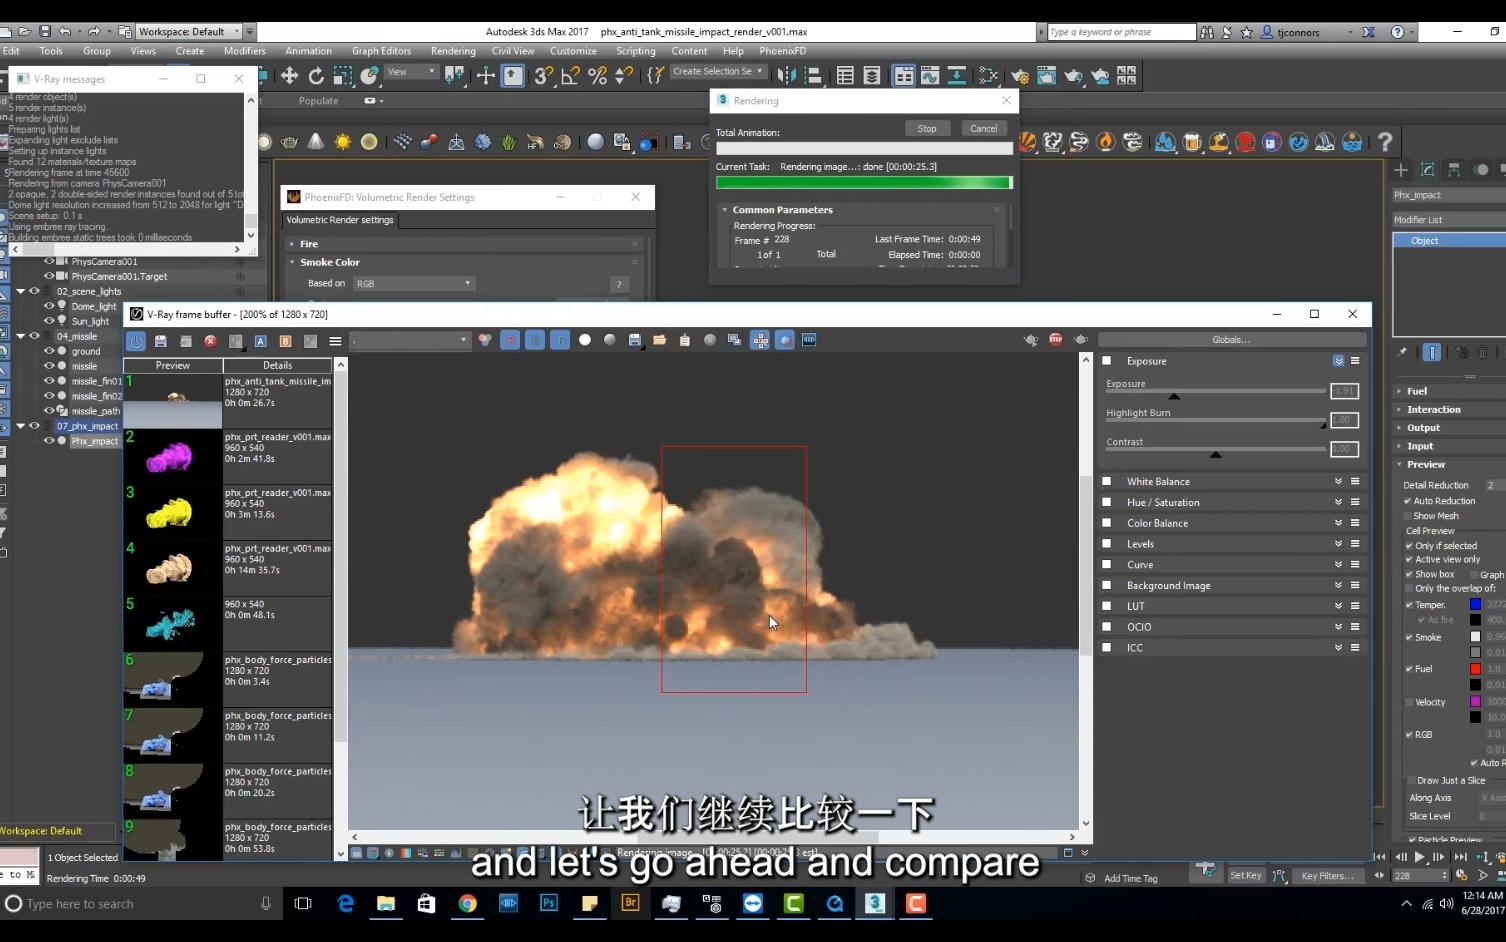This screenshot has width=1506, height=942.
Task: Enable the Show Mesh checkbox in Preview
Action: [x=1408, y=516]
